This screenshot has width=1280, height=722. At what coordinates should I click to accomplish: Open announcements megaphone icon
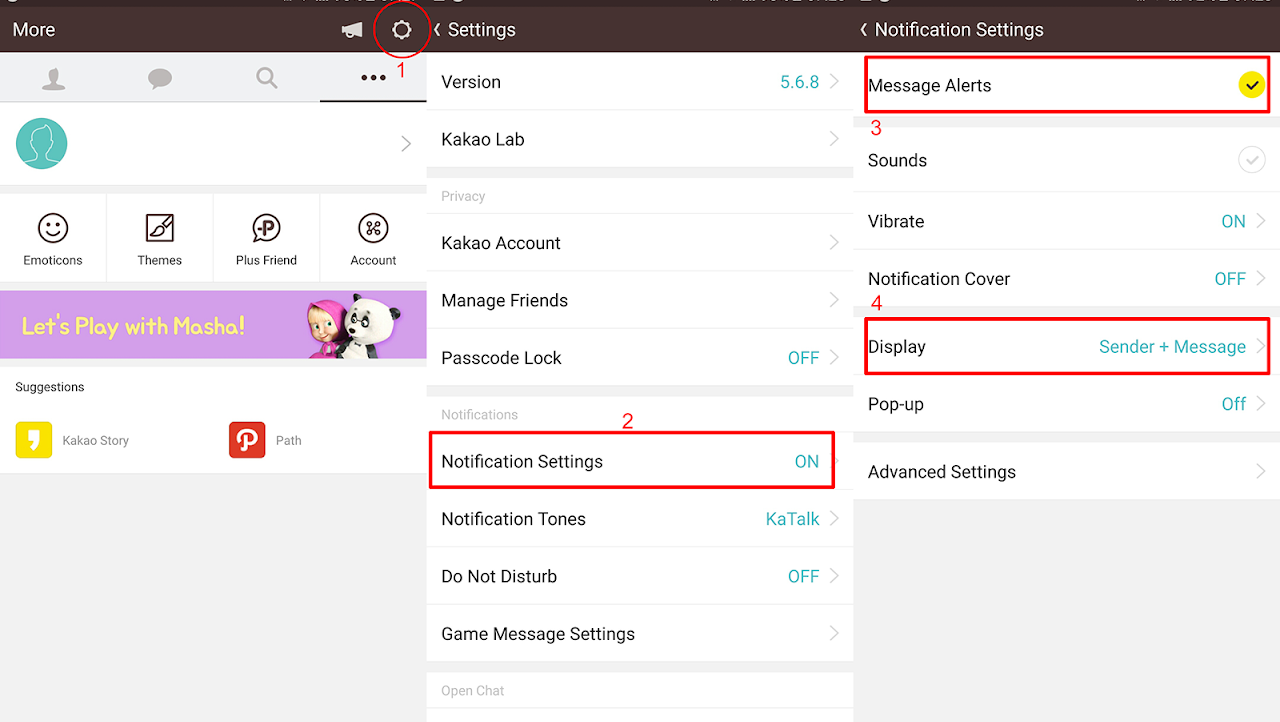(x=352, y=30)
